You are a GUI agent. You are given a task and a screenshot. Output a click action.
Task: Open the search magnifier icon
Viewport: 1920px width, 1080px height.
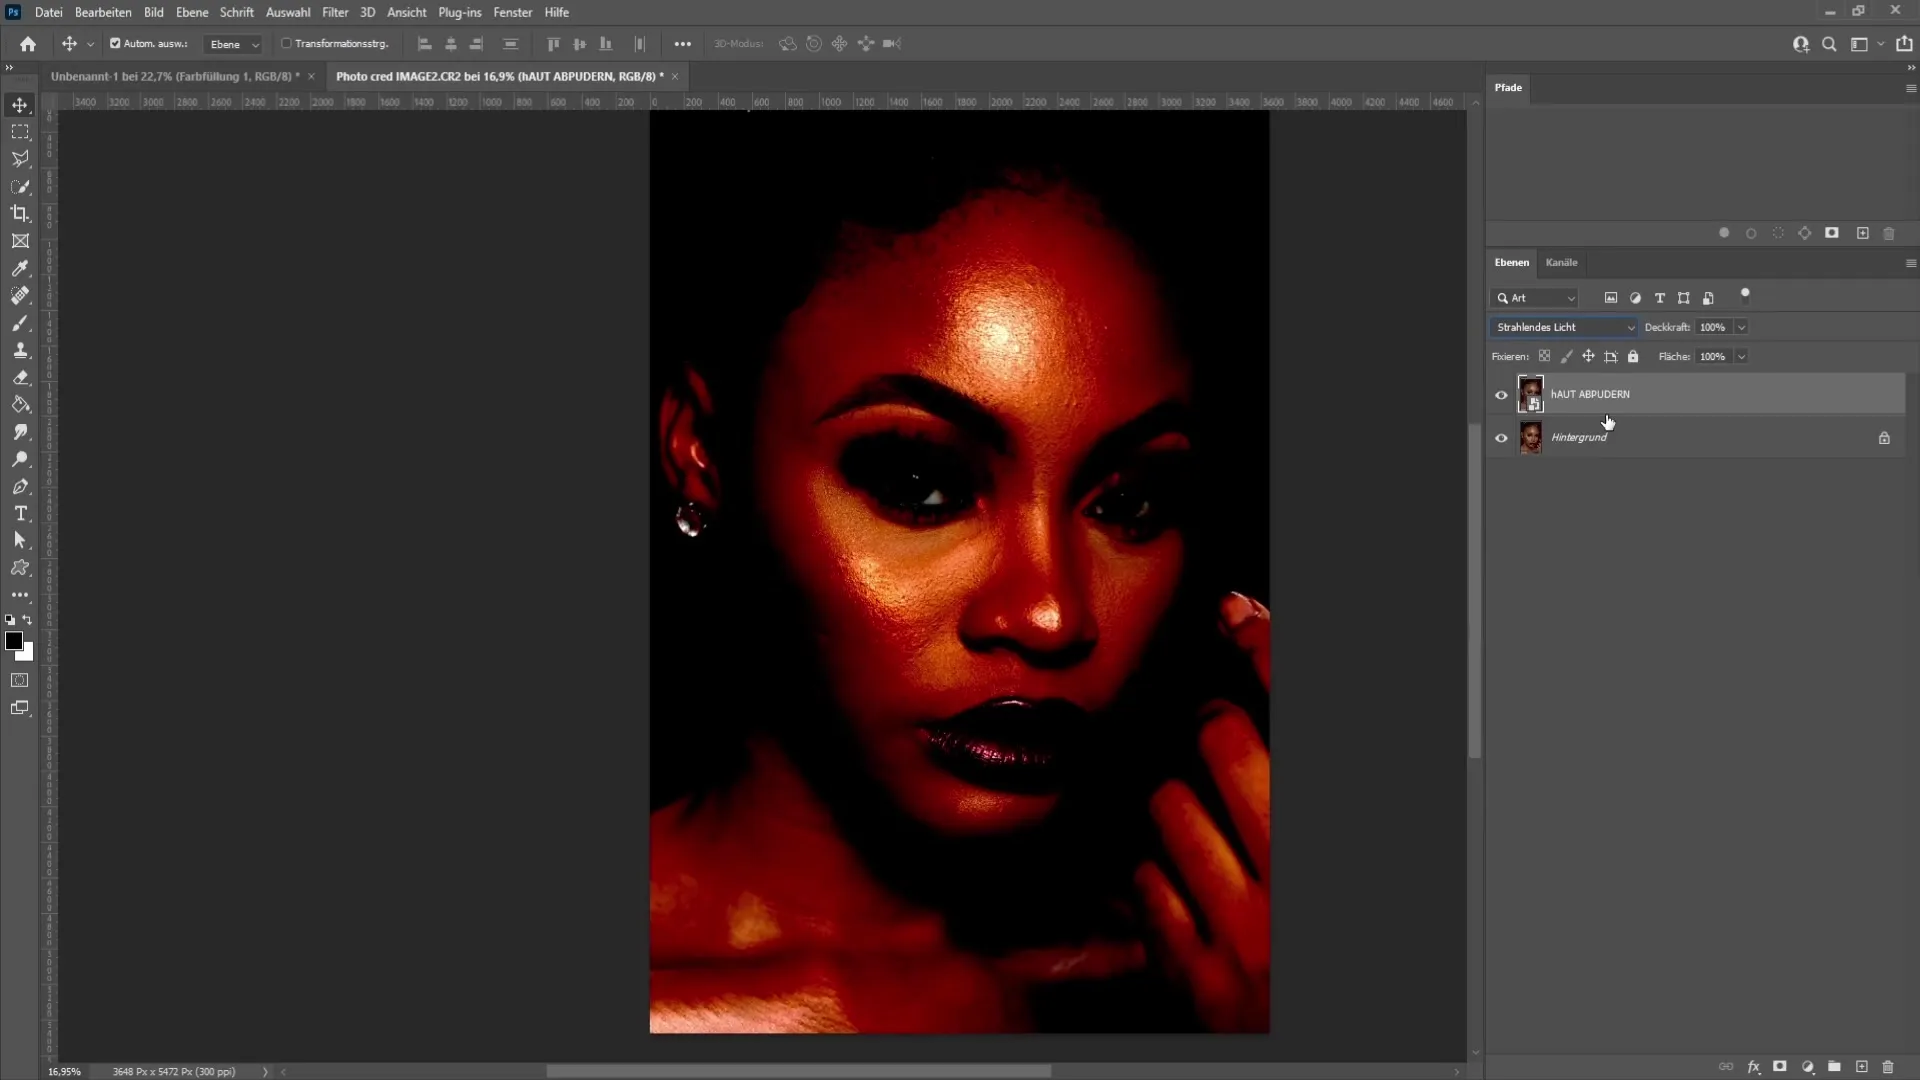[x=1829, y=44]
